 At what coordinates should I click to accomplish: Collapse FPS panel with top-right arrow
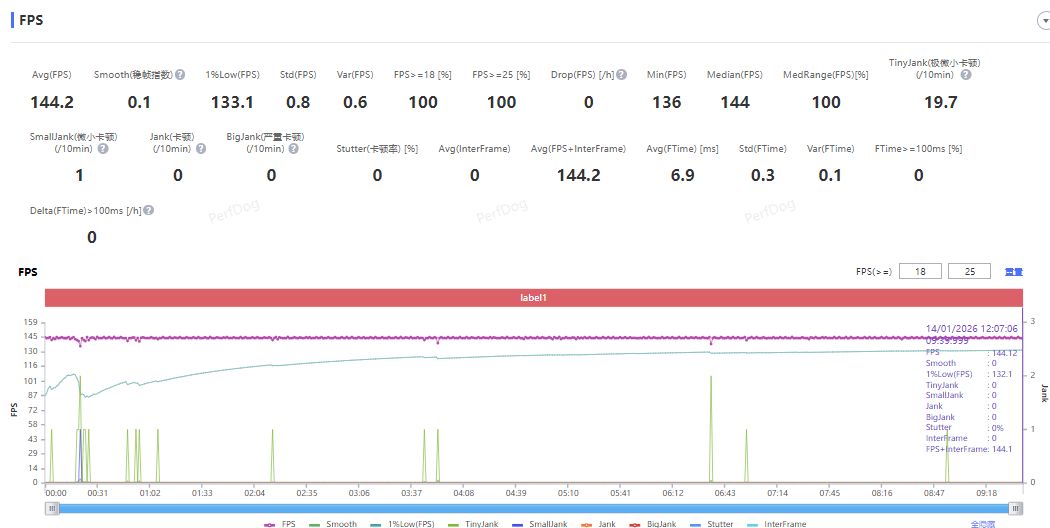(1043, 20)
